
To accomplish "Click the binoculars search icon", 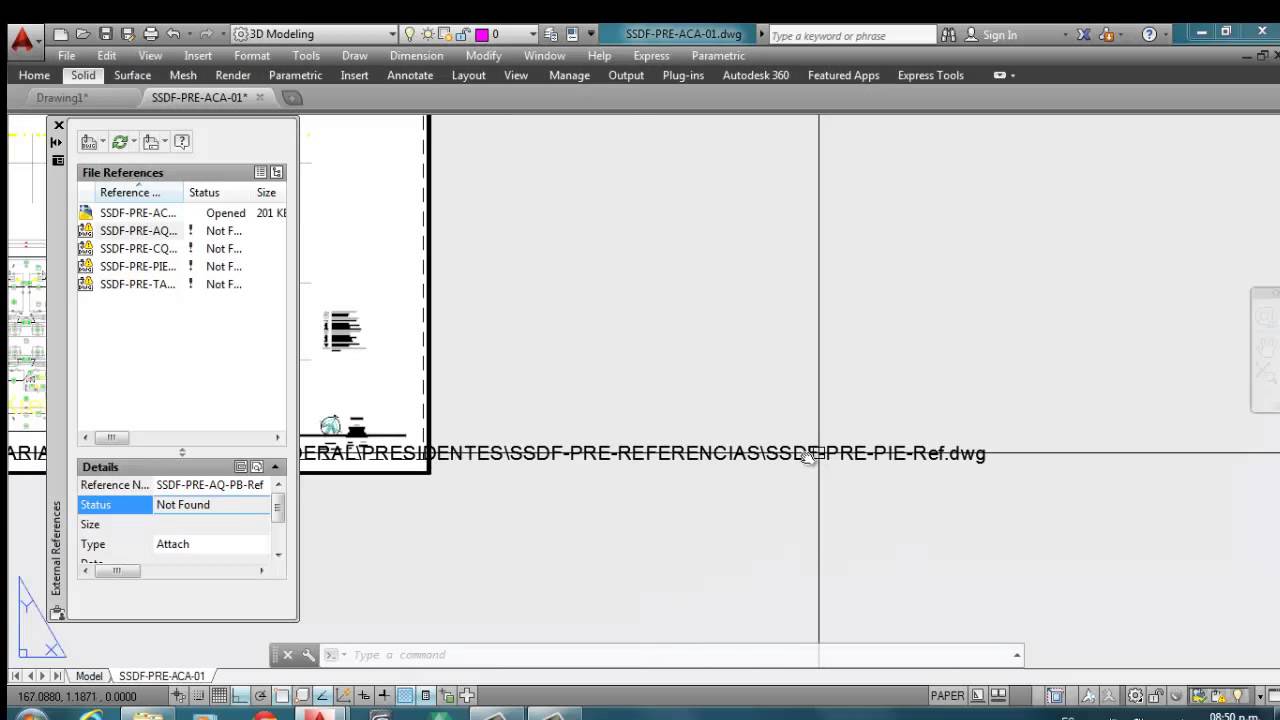I will coord(948,35).
